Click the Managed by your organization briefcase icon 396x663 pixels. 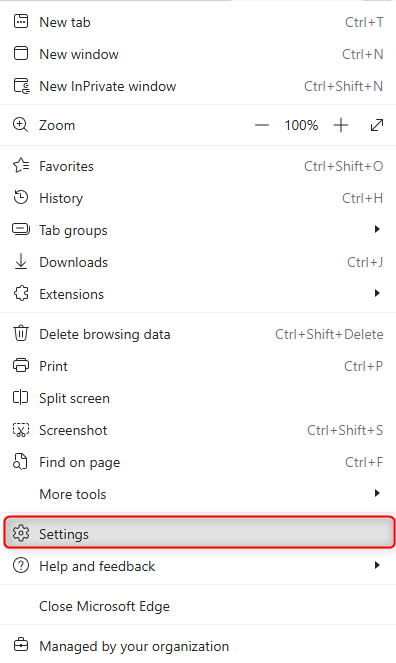pos(21,646)
